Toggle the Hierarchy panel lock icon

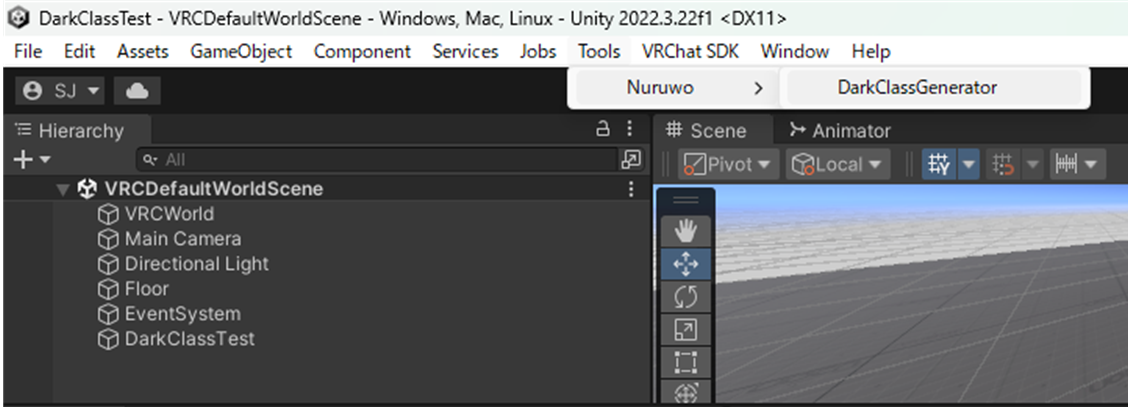603,129
